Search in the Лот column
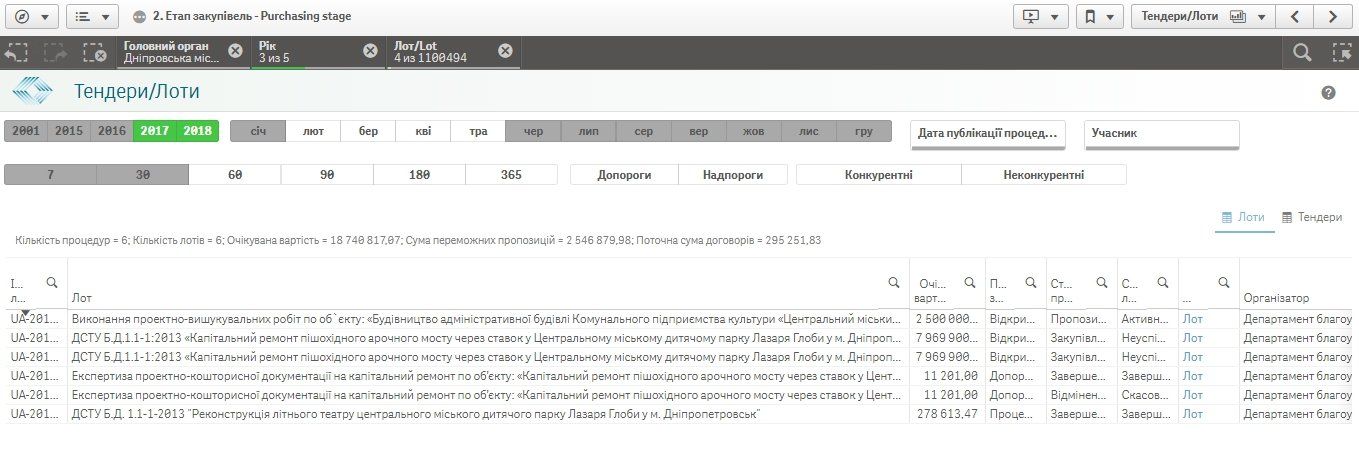Screen dimensions: 1359x458 click(894, 283)
